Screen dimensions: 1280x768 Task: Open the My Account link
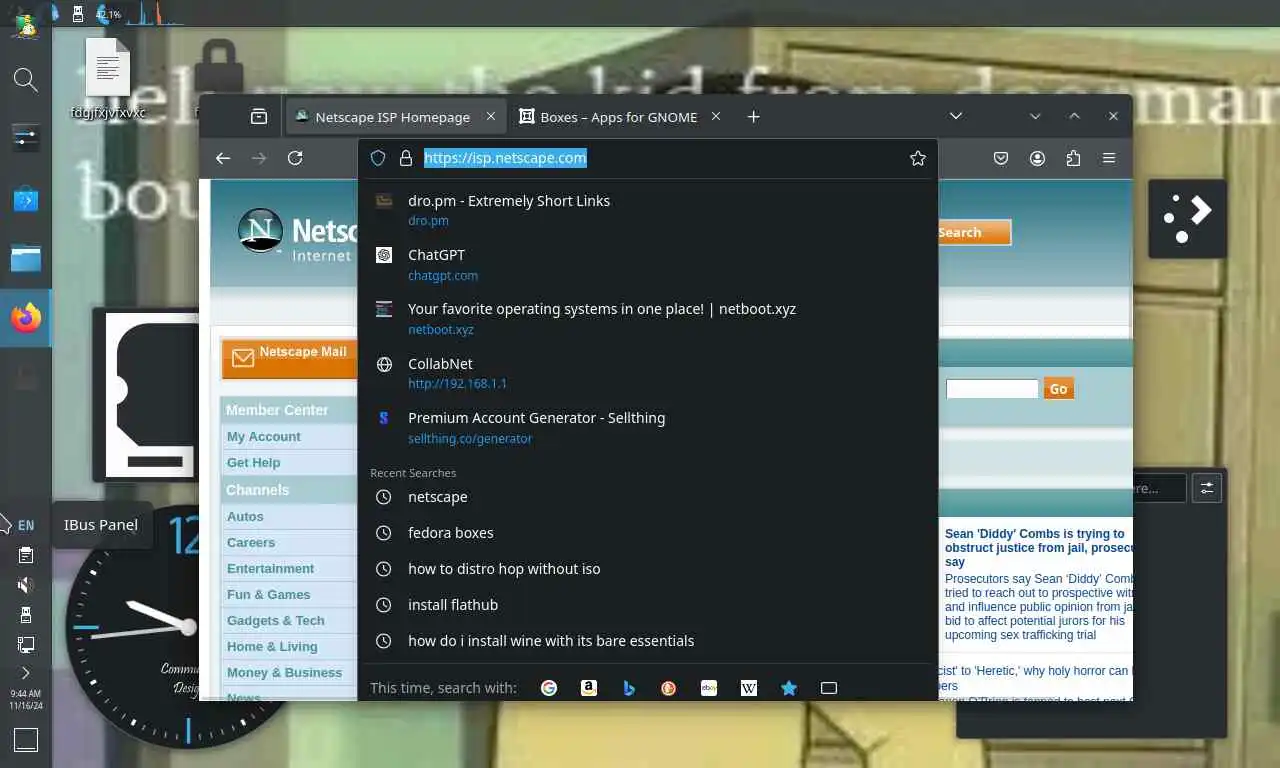coord(263,437)
